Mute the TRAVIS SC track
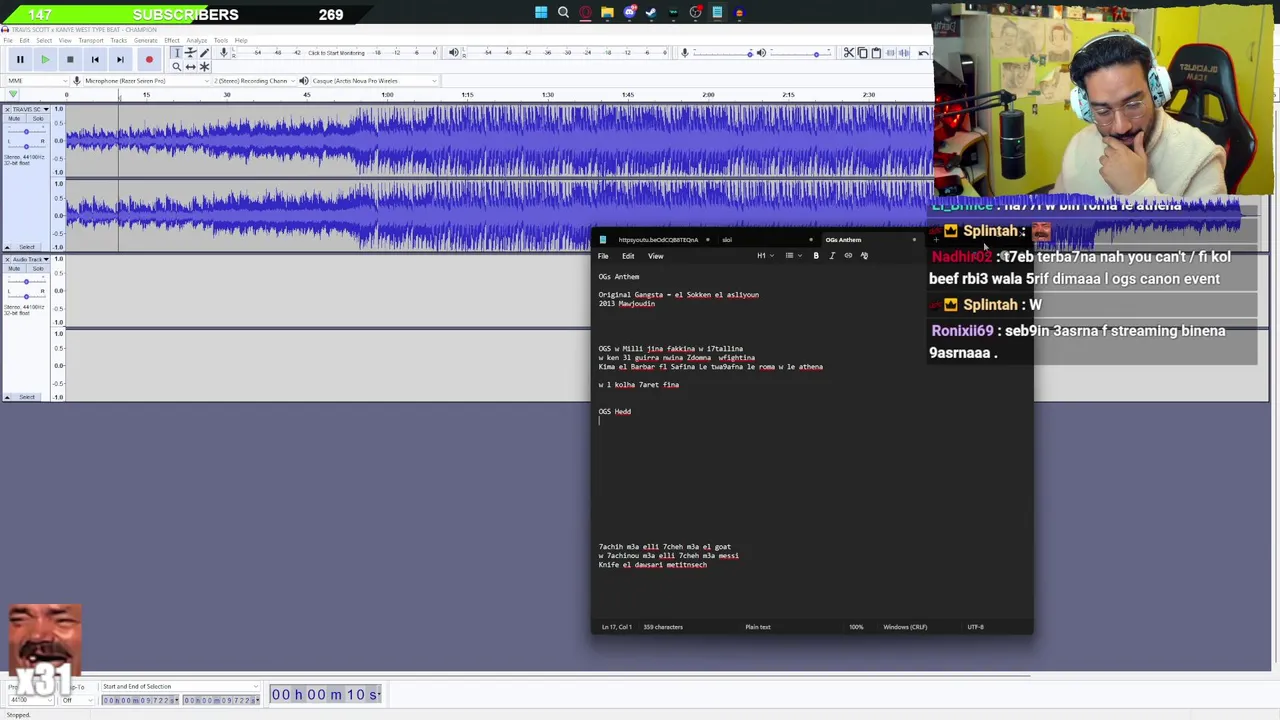Screen dimensions: 1280x720 (15, 119)
